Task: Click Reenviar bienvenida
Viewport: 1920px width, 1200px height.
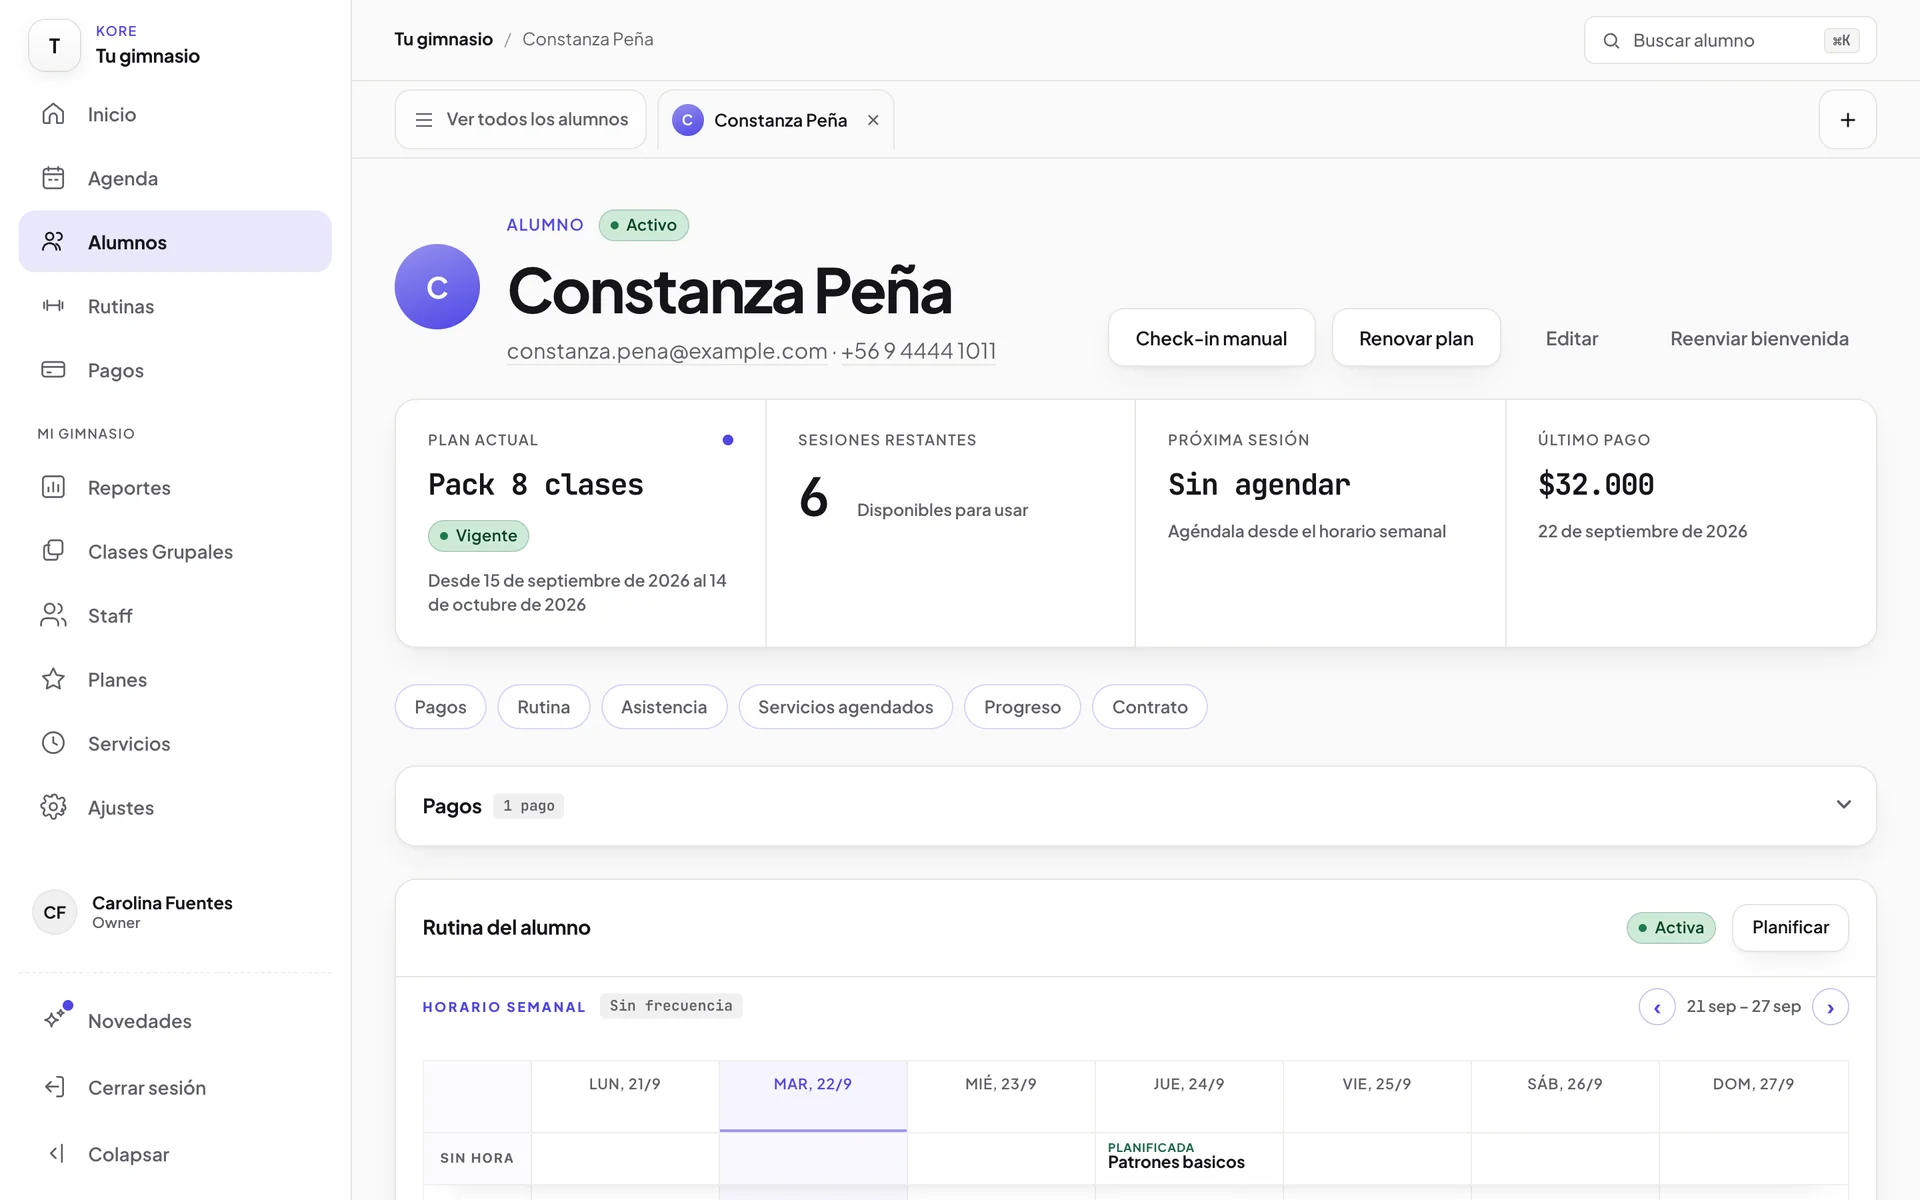Action: tap(1759, 338)
